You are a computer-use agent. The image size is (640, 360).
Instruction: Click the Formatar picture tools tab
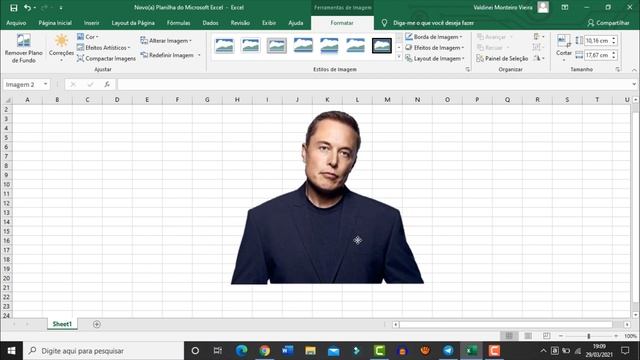(x=342, y=23)
